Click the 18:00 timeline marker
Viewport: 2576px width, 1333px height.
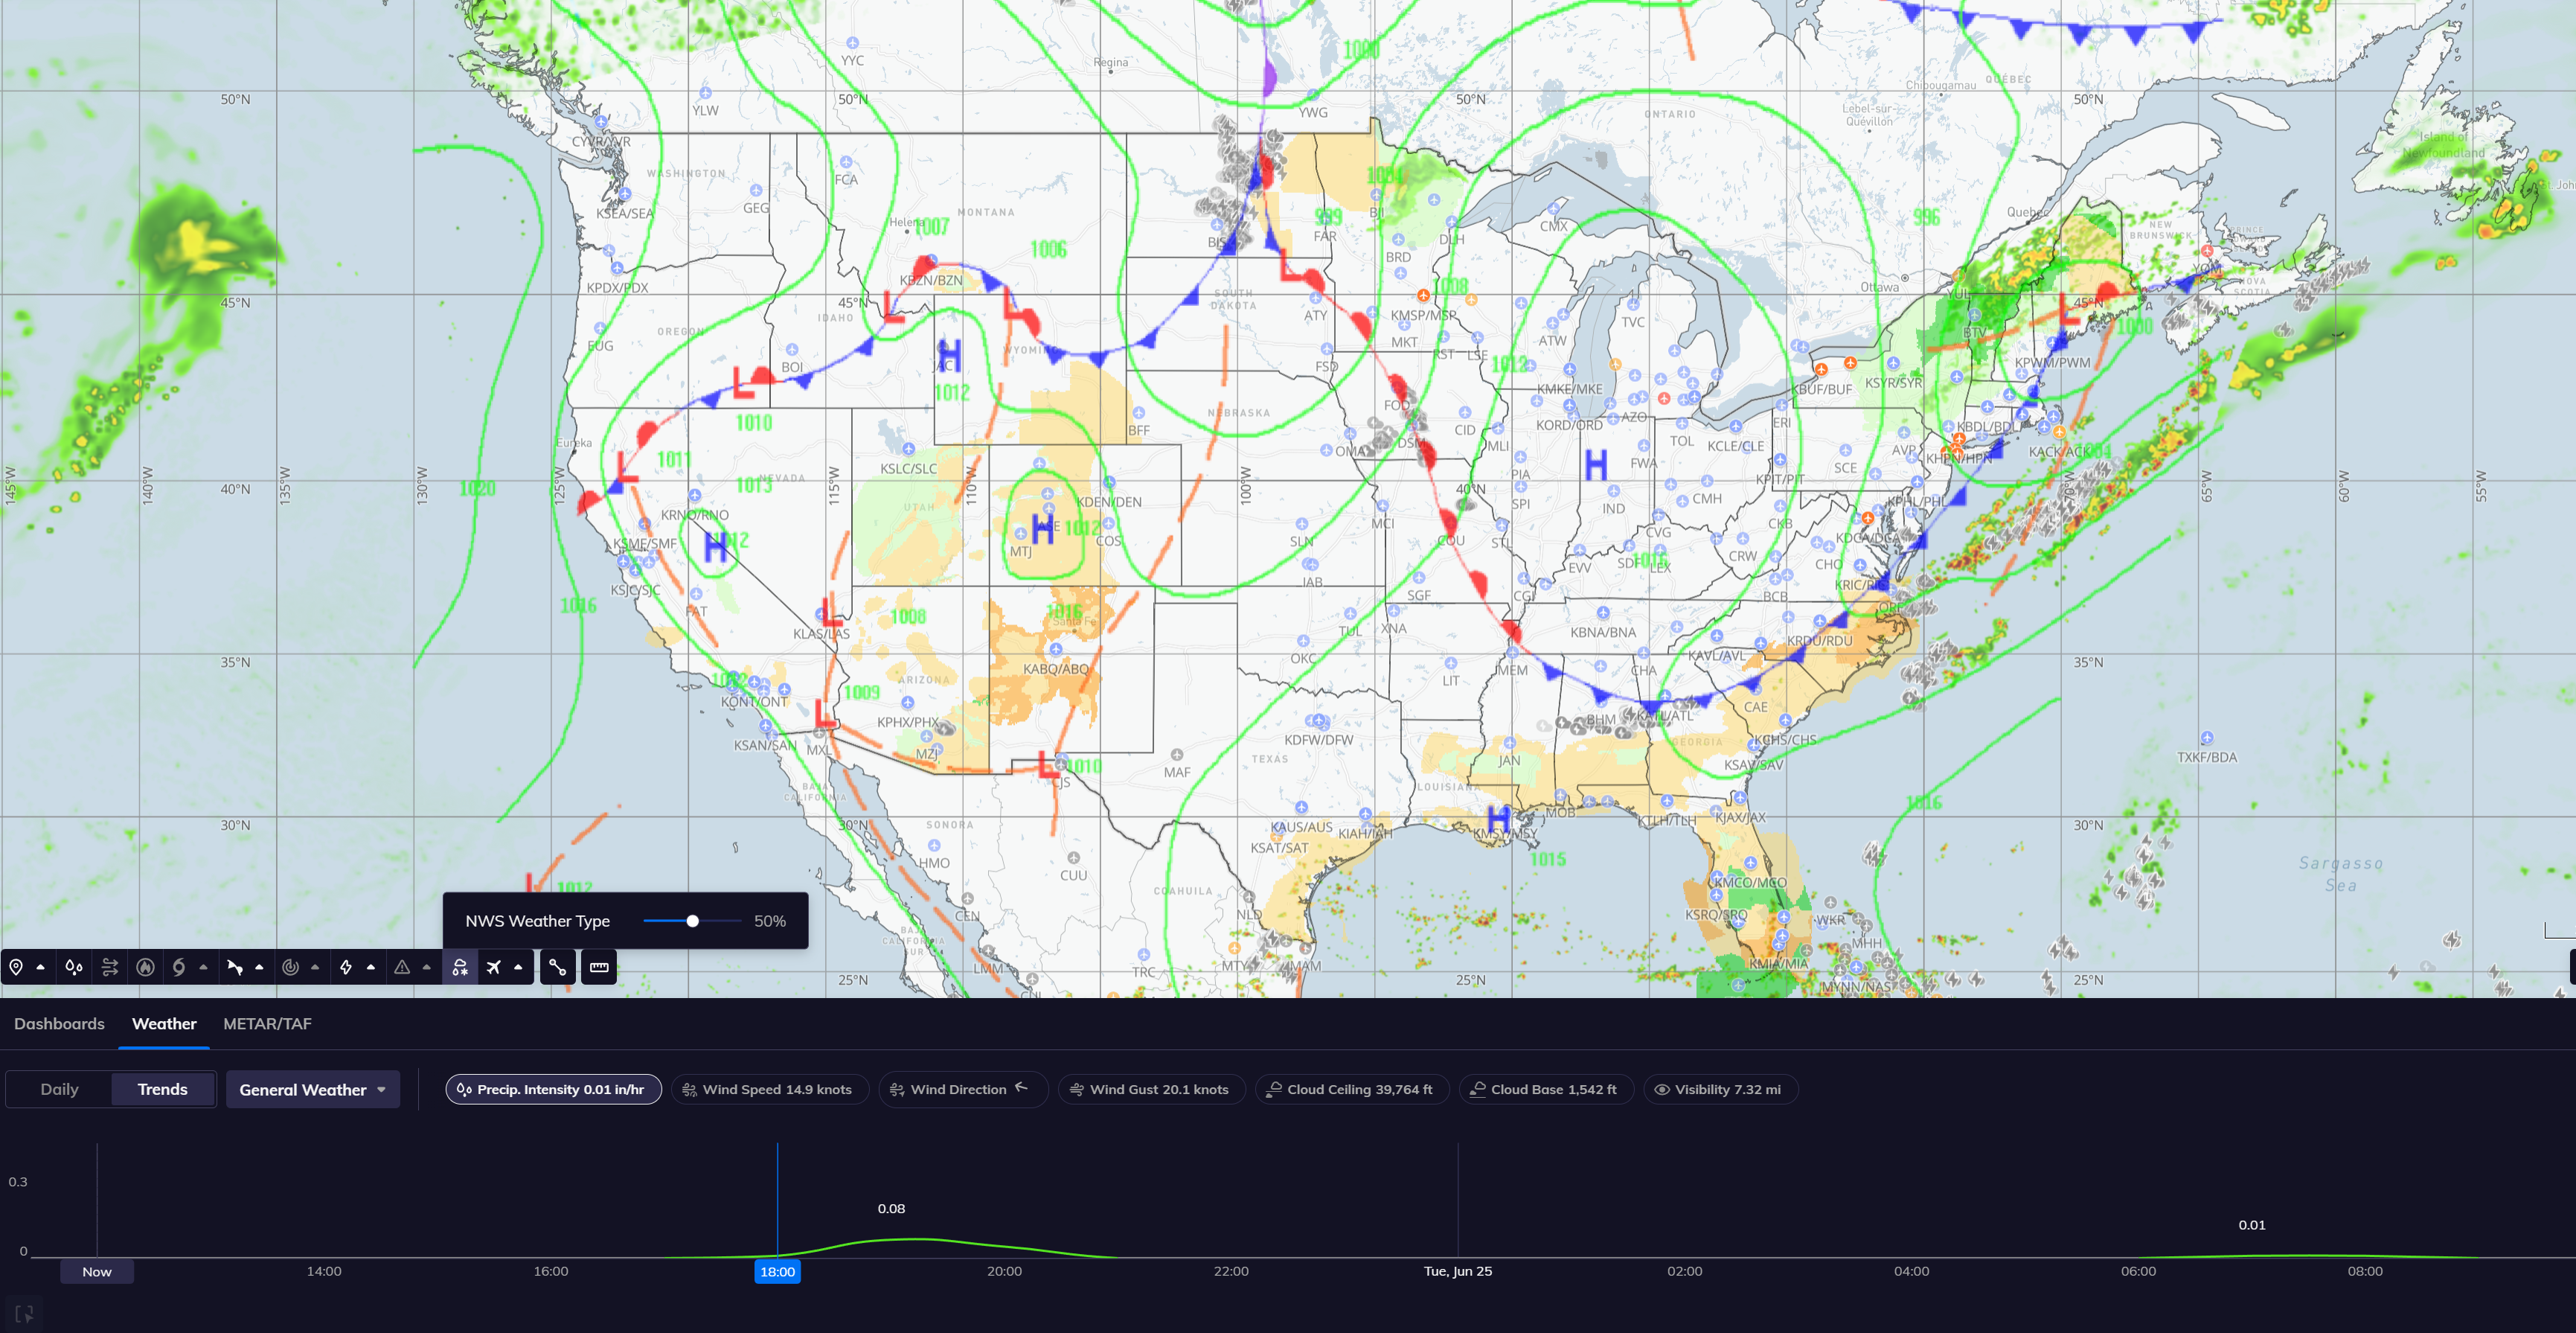pyautogui.click(x=777, y=1271)
